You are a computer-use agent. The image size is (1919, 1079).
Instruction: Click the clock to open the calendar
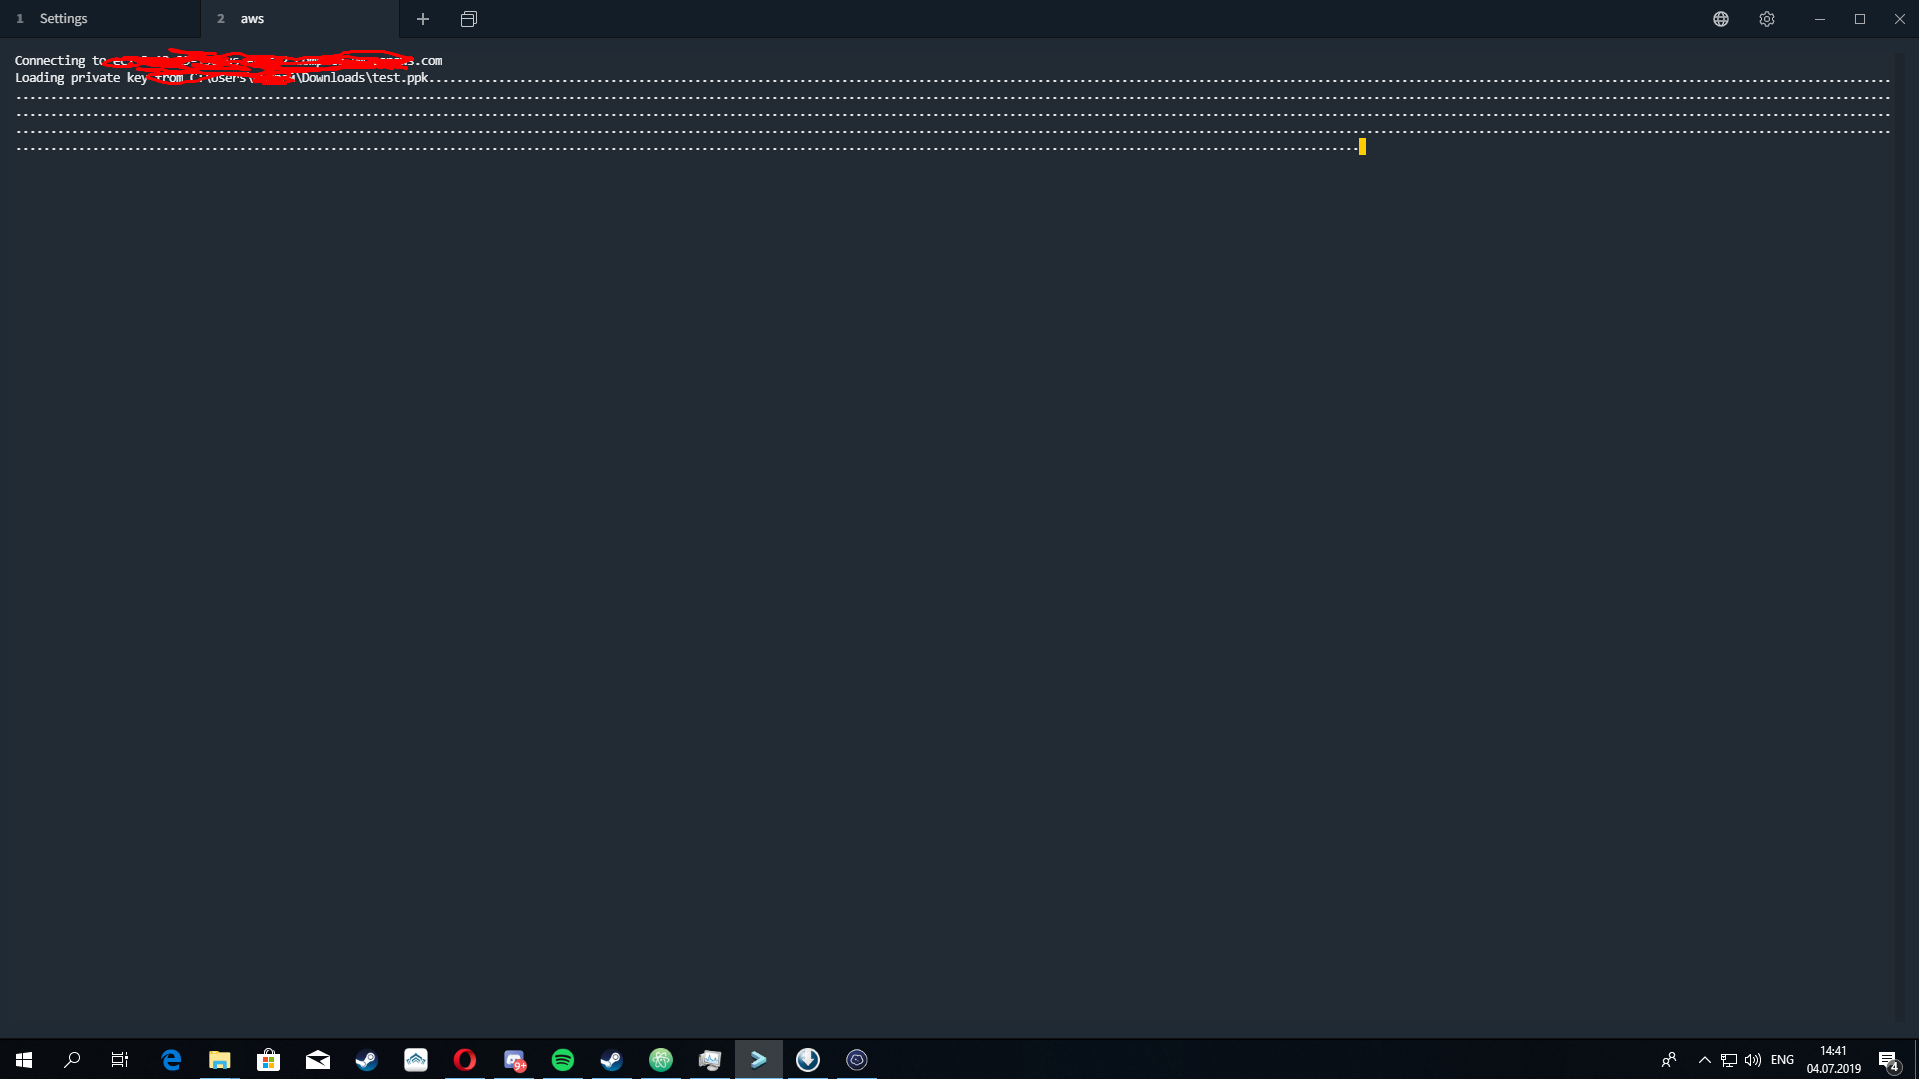(1833, 1059)
